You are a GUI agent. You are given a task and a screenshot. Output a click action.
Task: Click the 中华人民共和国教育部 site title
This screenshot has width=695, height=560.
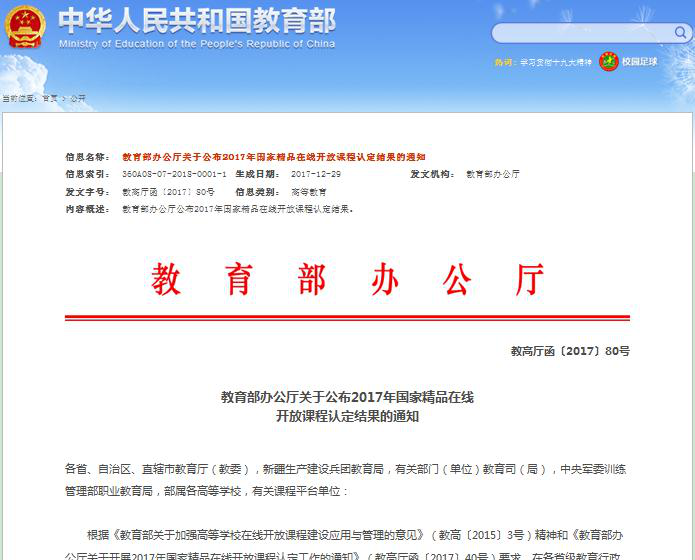click(x=197, y=21)
